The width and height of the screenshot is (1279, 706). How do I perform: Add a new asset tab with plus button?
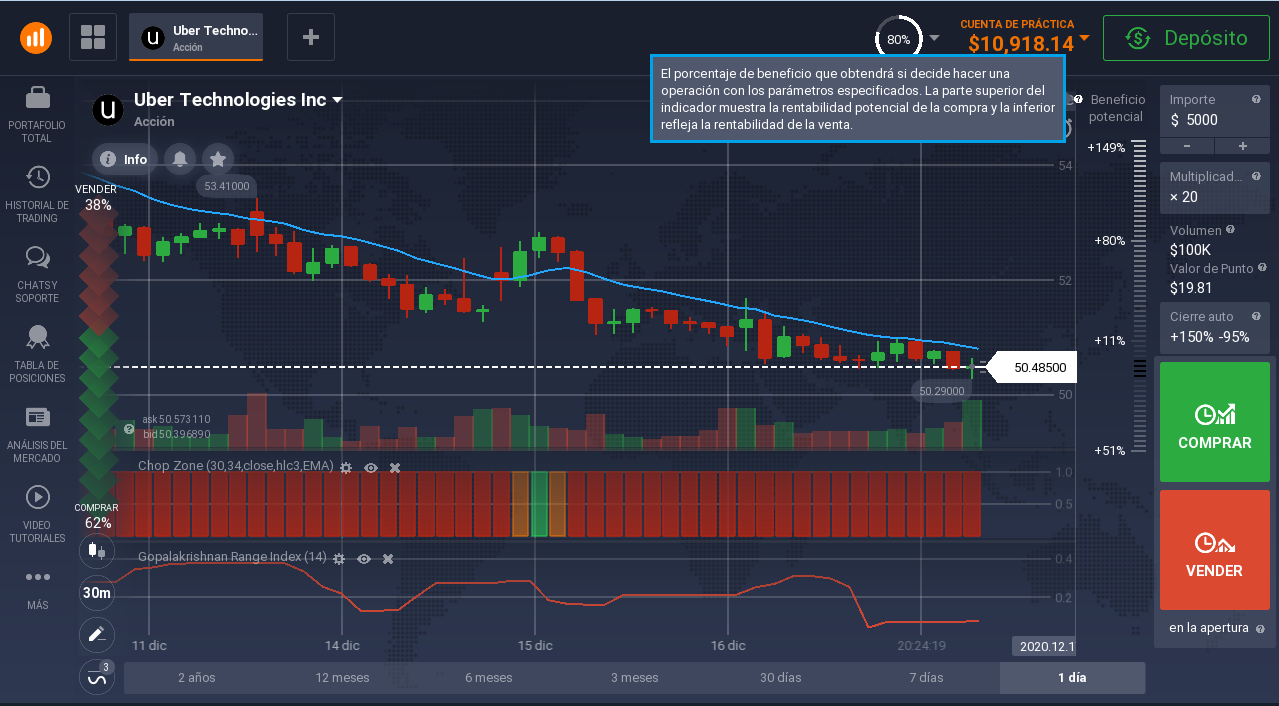(x=311, y=38)
